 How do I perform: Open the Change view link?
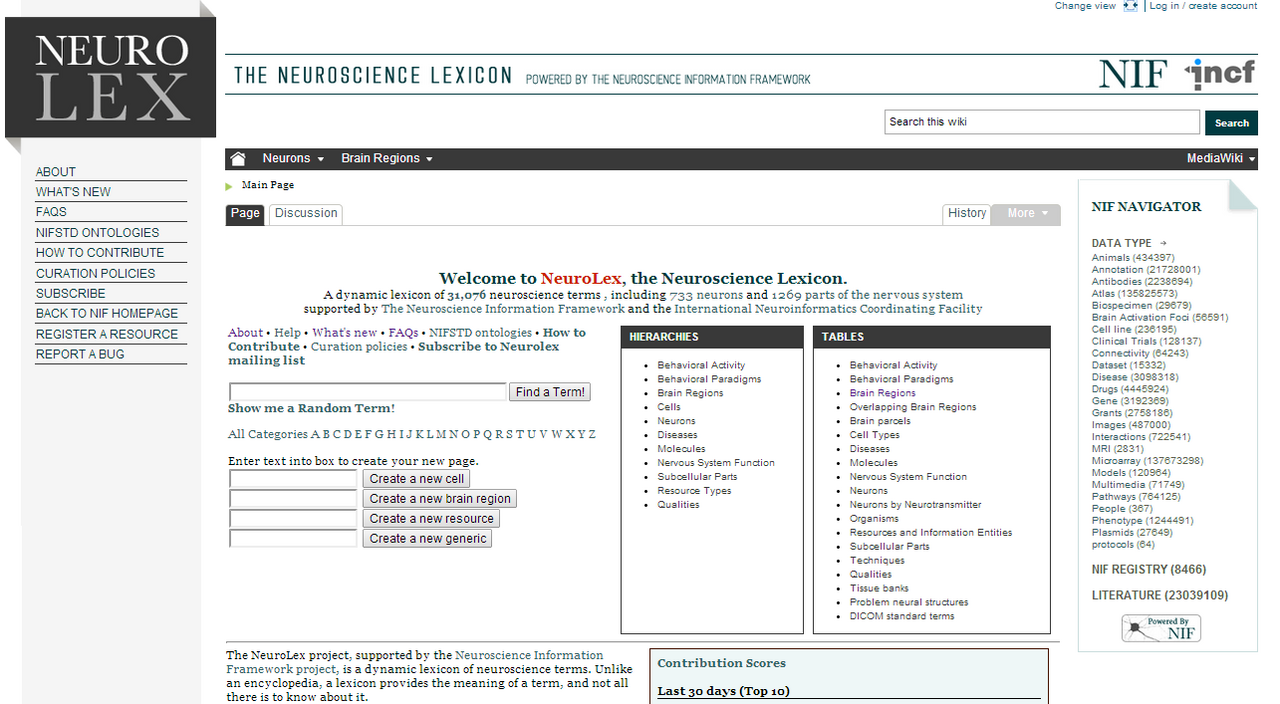point(1085,6)
